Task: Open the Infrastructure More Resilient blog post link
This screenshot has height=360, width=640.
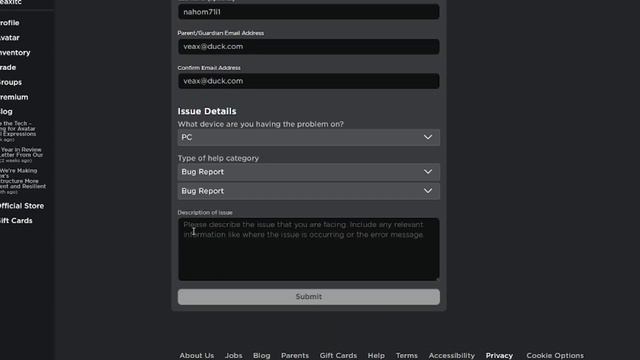Action: 23,181
